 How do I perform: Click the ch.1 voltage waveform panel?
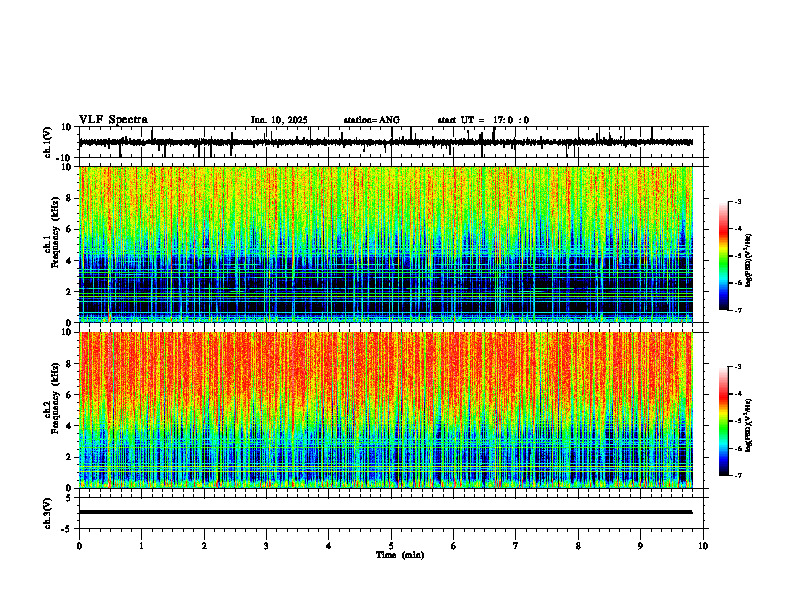click(x=393, y=142)
